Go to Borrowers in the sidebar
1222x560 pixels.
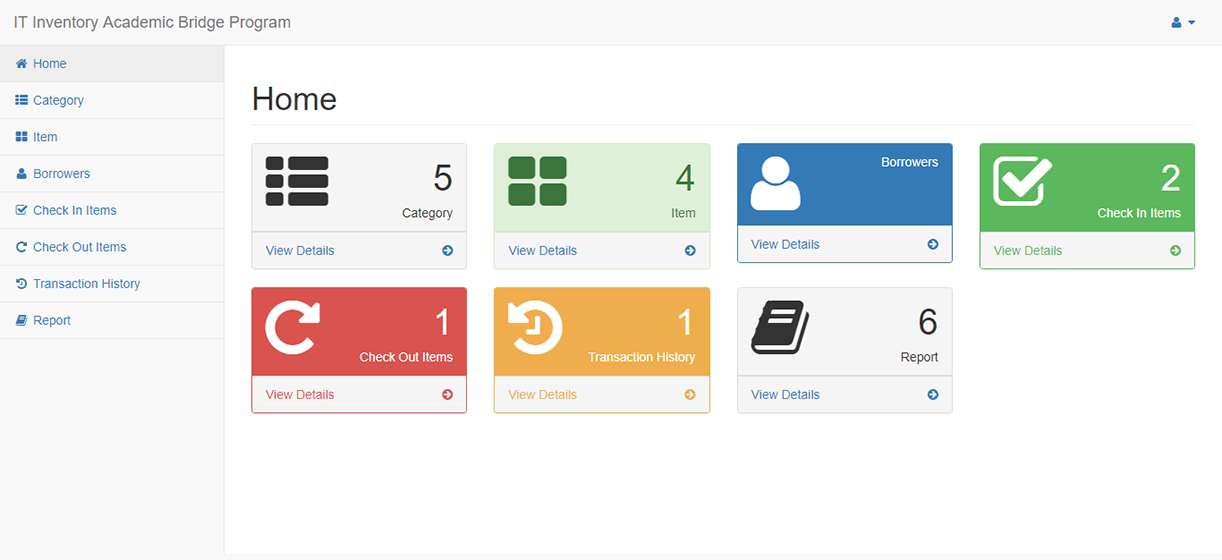(61, 174)
